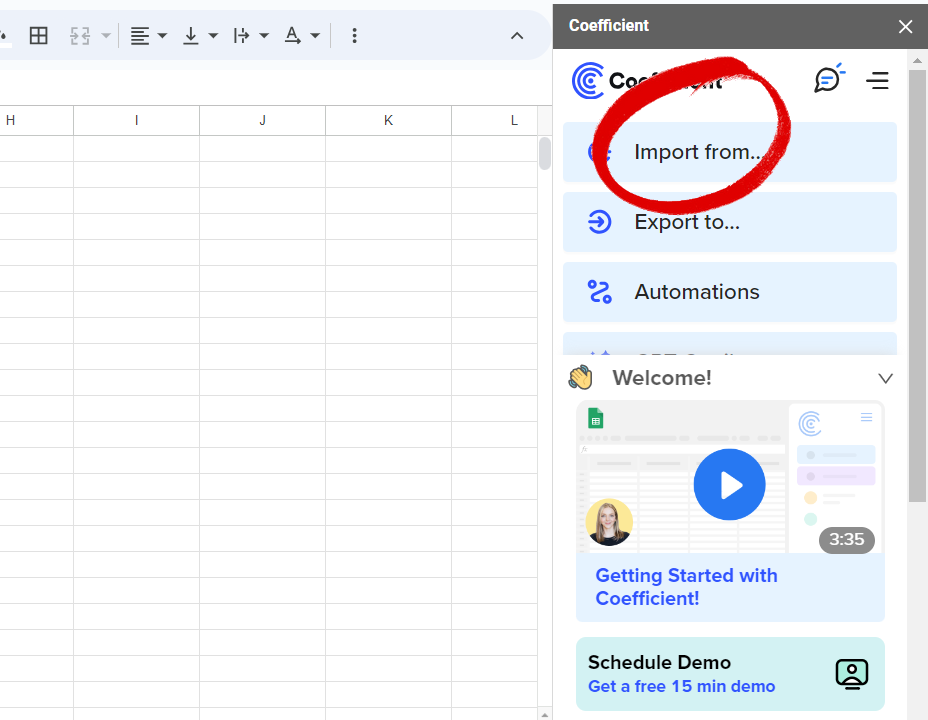Play the Getting Started video

[x=729, y=485]
